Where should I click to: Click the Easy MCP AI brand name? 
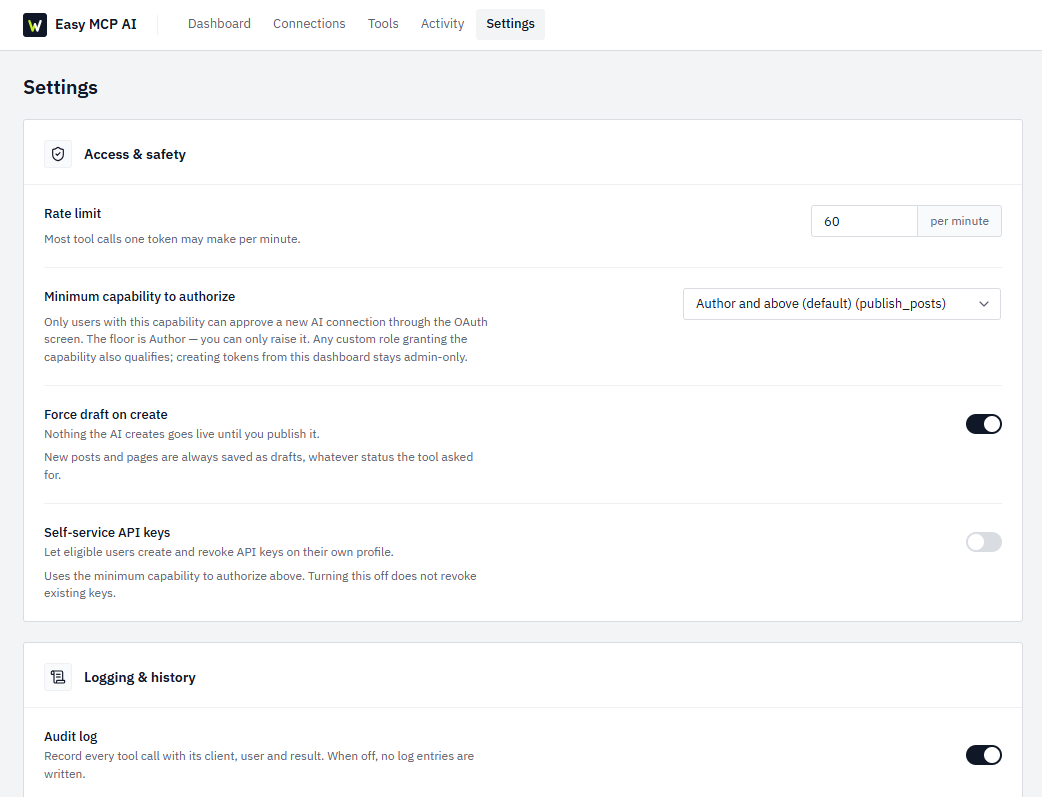[x=96, y=25]
